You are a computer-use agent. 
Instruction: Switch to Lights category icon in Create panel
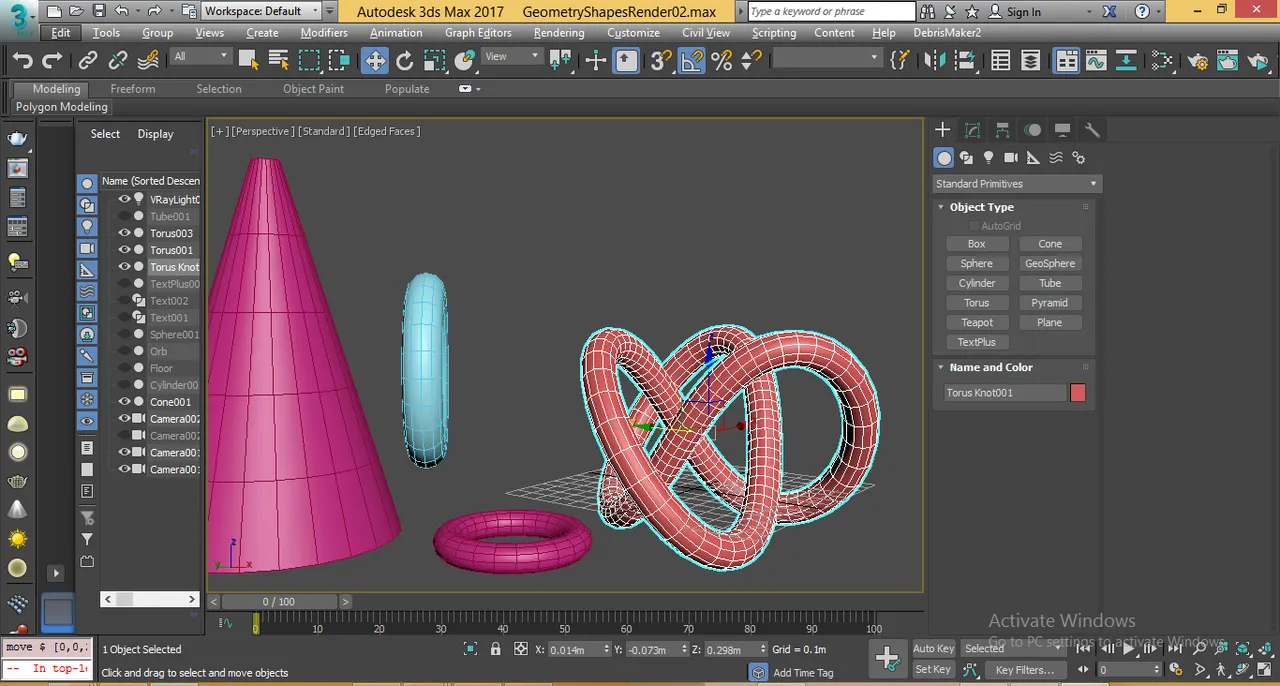click(x=988, y=158)
